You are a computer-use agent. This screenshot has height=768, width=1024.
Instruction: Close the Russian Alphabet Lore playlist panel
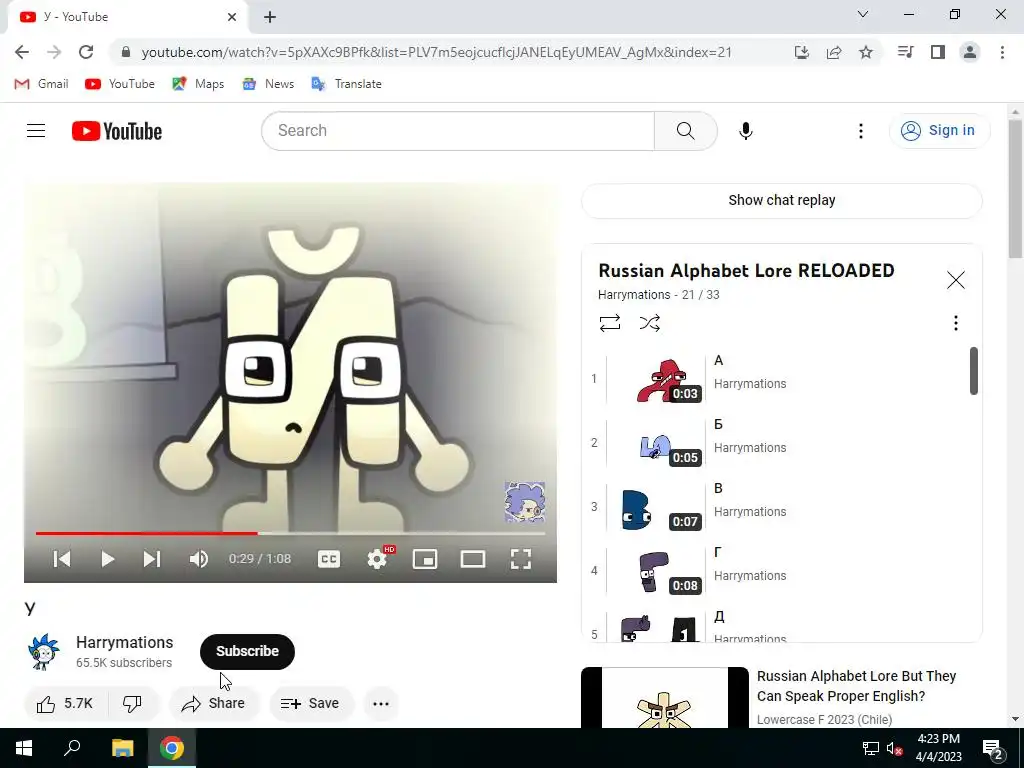[955, 280]
